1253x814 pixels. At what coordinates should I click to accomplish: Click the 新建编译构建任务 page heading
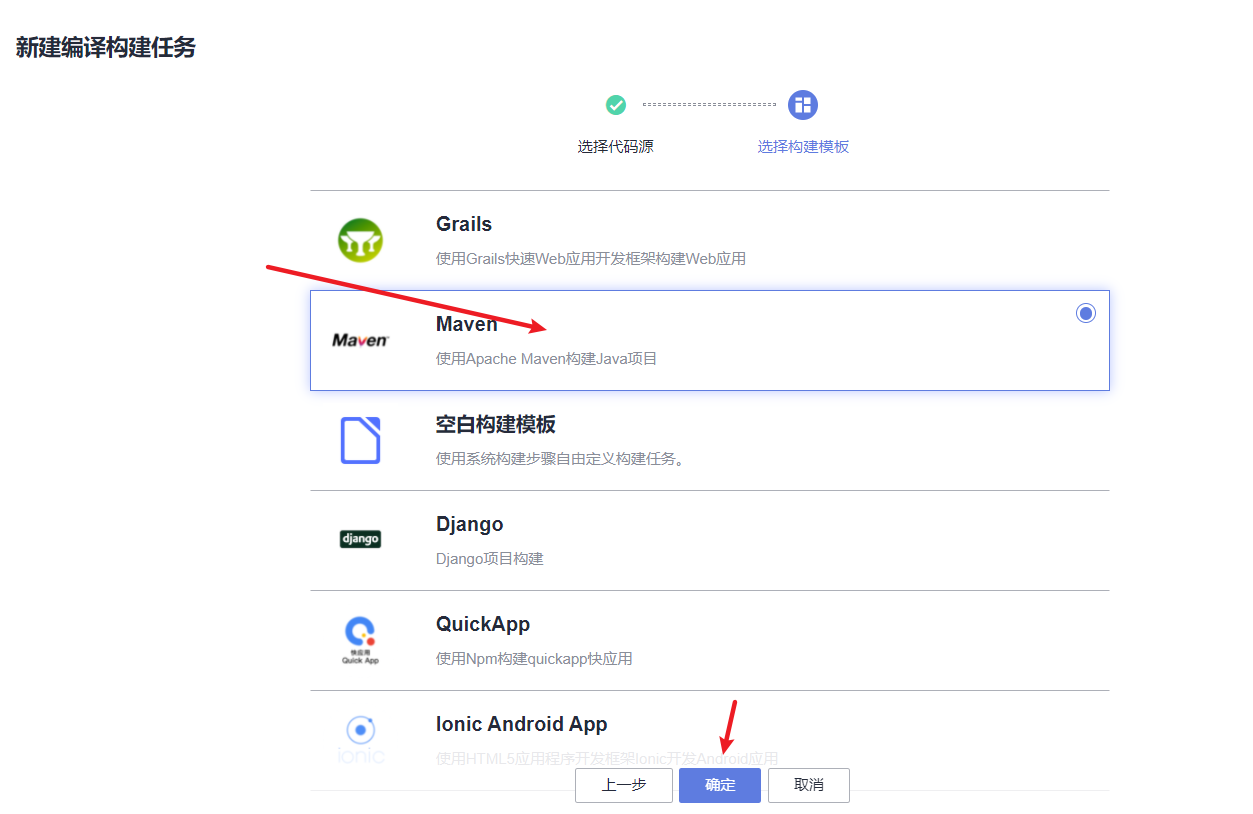[106, 47]
